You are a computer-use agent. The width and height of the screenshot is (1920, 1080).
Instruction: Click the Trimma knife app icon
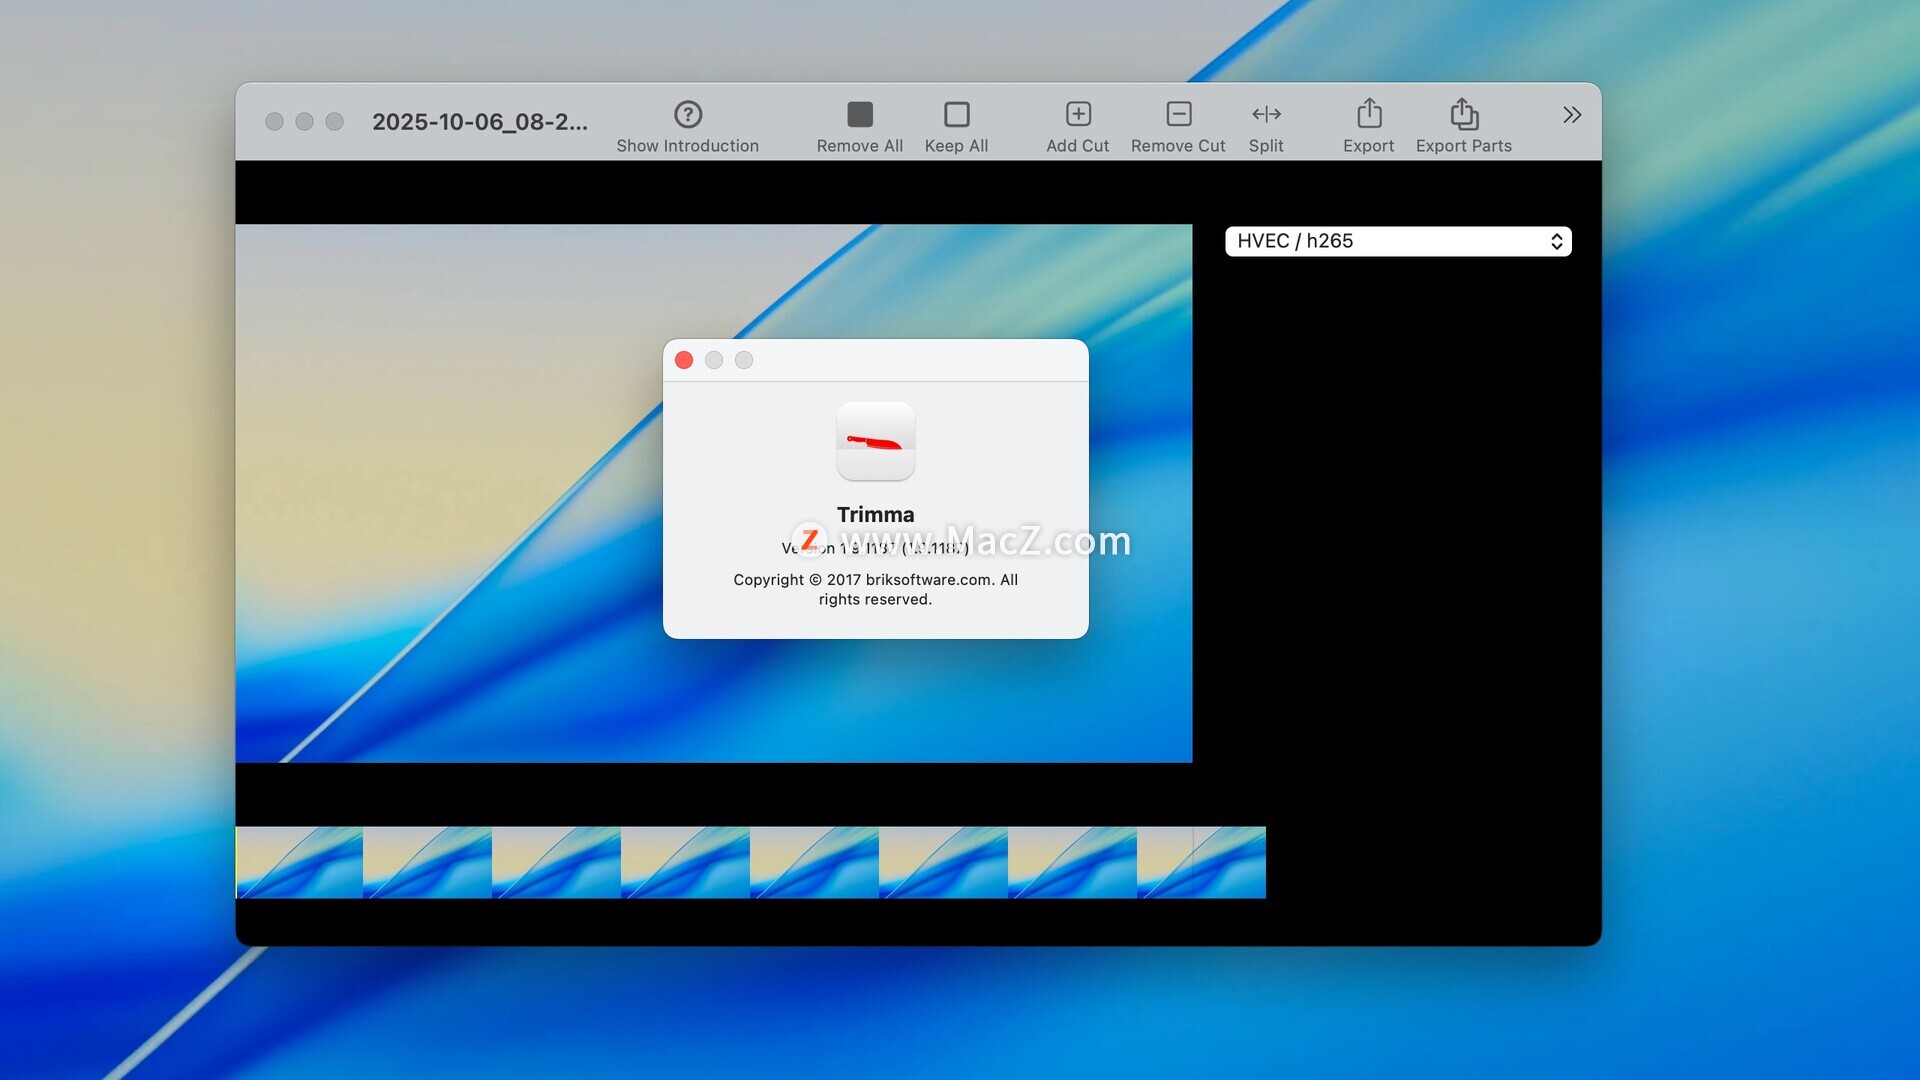coord(875,441)
